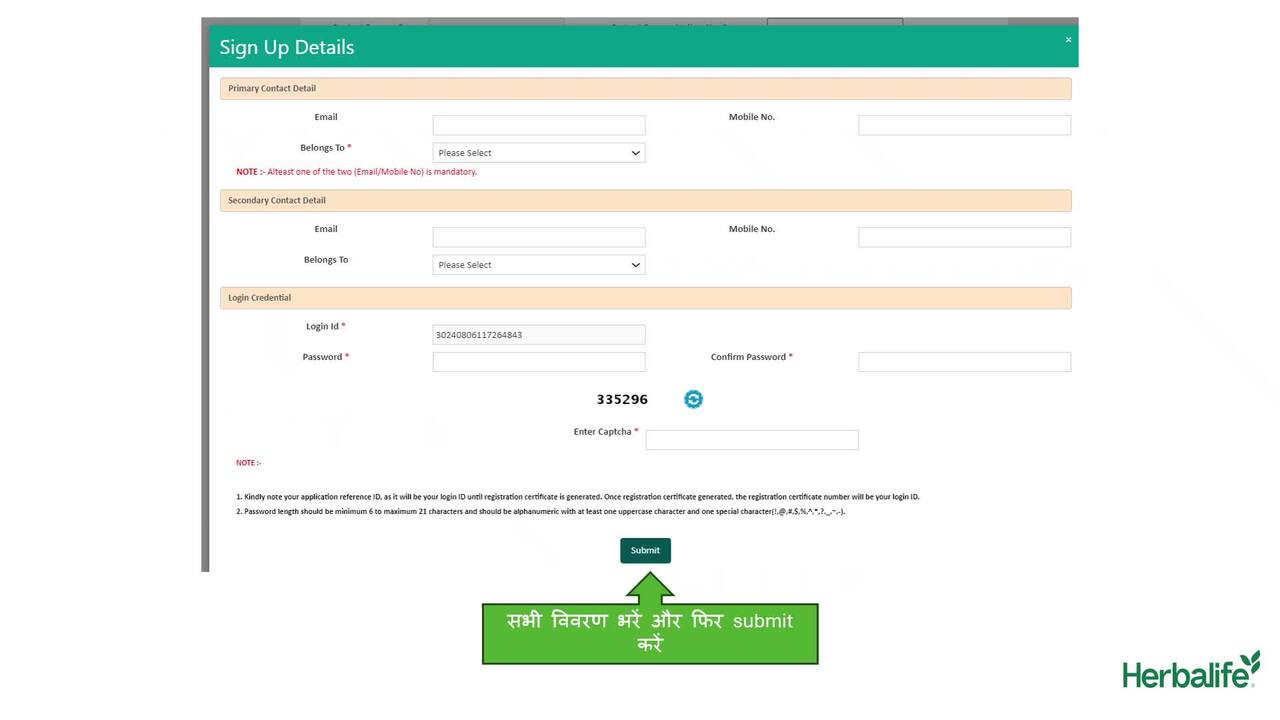Click the Enter Captcha input field

[751, 440]
